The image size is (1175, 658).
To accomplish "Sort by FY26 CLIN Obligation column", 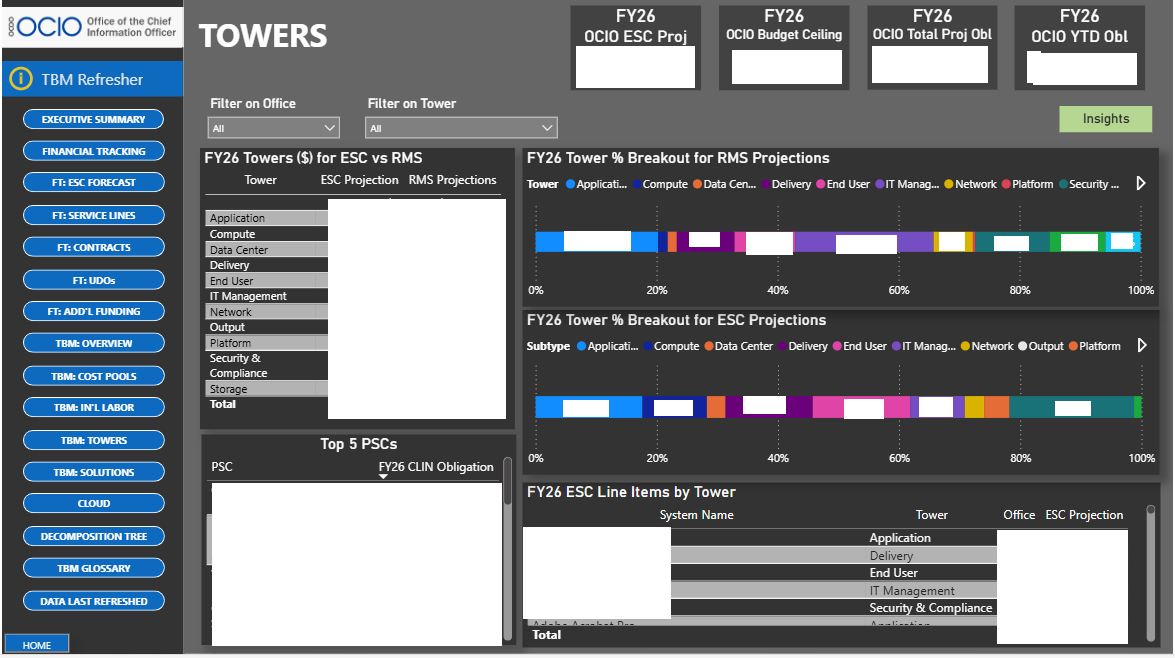I will (x=436, y=467).
